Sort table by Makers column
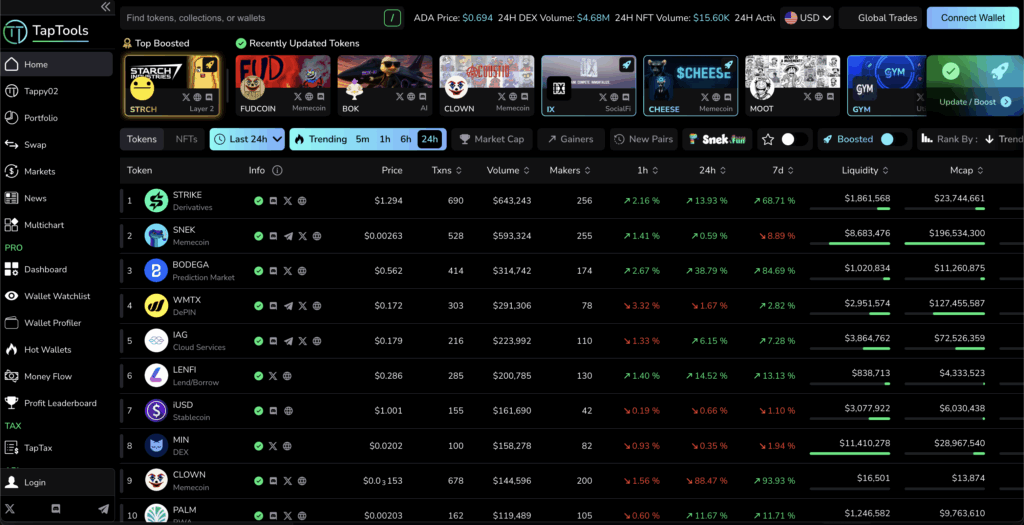 coord(569,170)
